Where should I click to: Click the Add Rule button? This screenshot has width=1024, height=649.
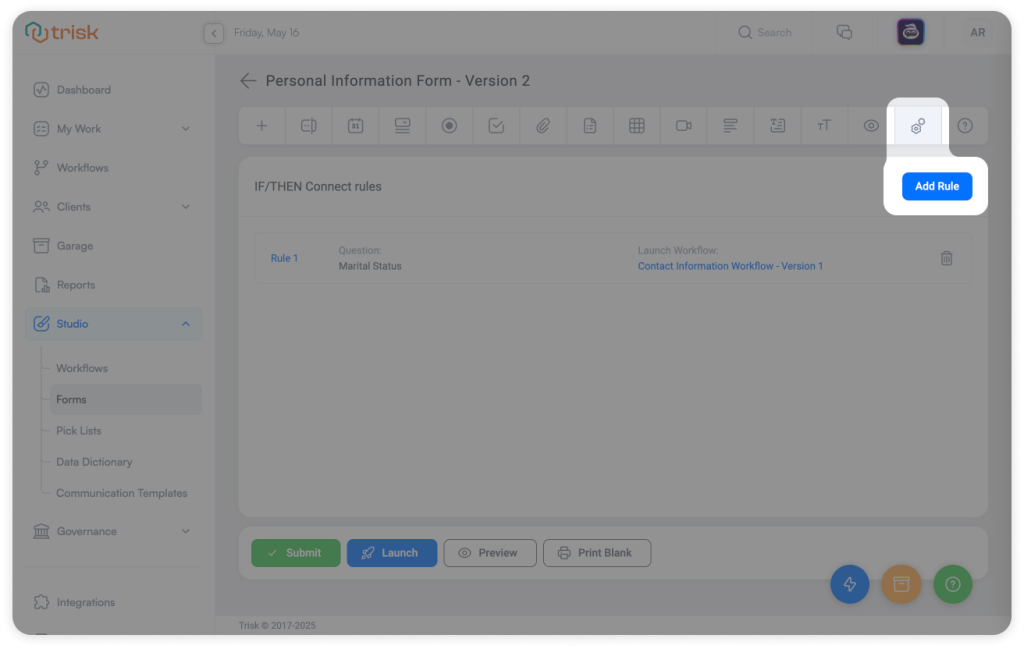tap(937, 186)
